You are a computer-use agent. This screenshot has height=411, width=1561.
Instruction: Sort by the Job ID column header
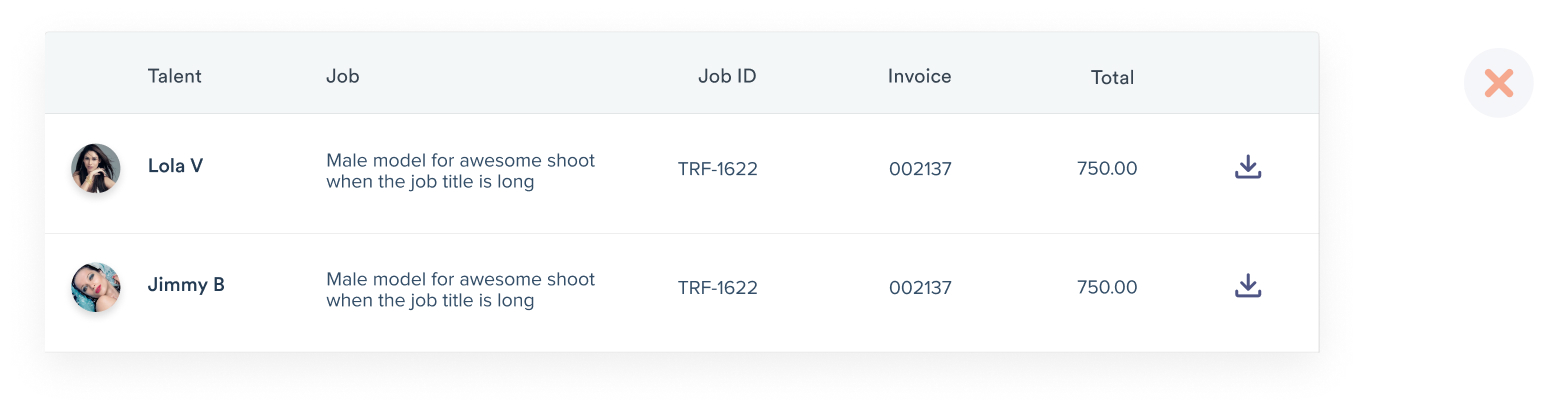tap(727, 76)
